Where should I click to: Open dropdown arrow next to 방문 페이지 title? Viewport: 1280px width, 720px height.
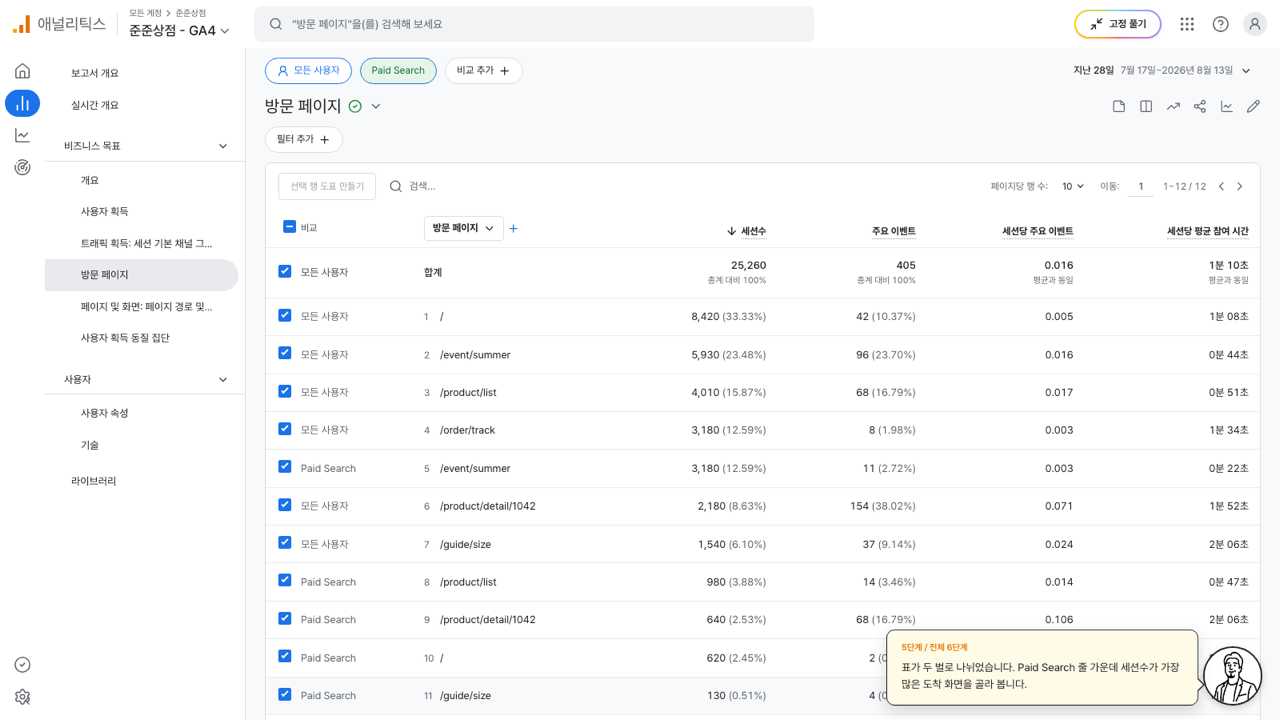376,106
